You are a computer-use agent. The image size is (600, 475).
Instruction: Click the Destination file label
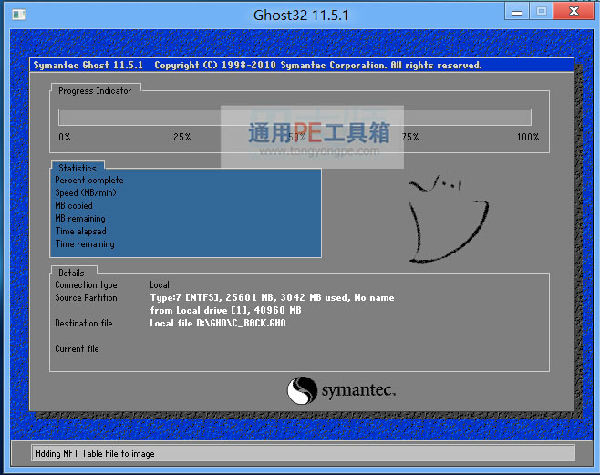[84, 323]
